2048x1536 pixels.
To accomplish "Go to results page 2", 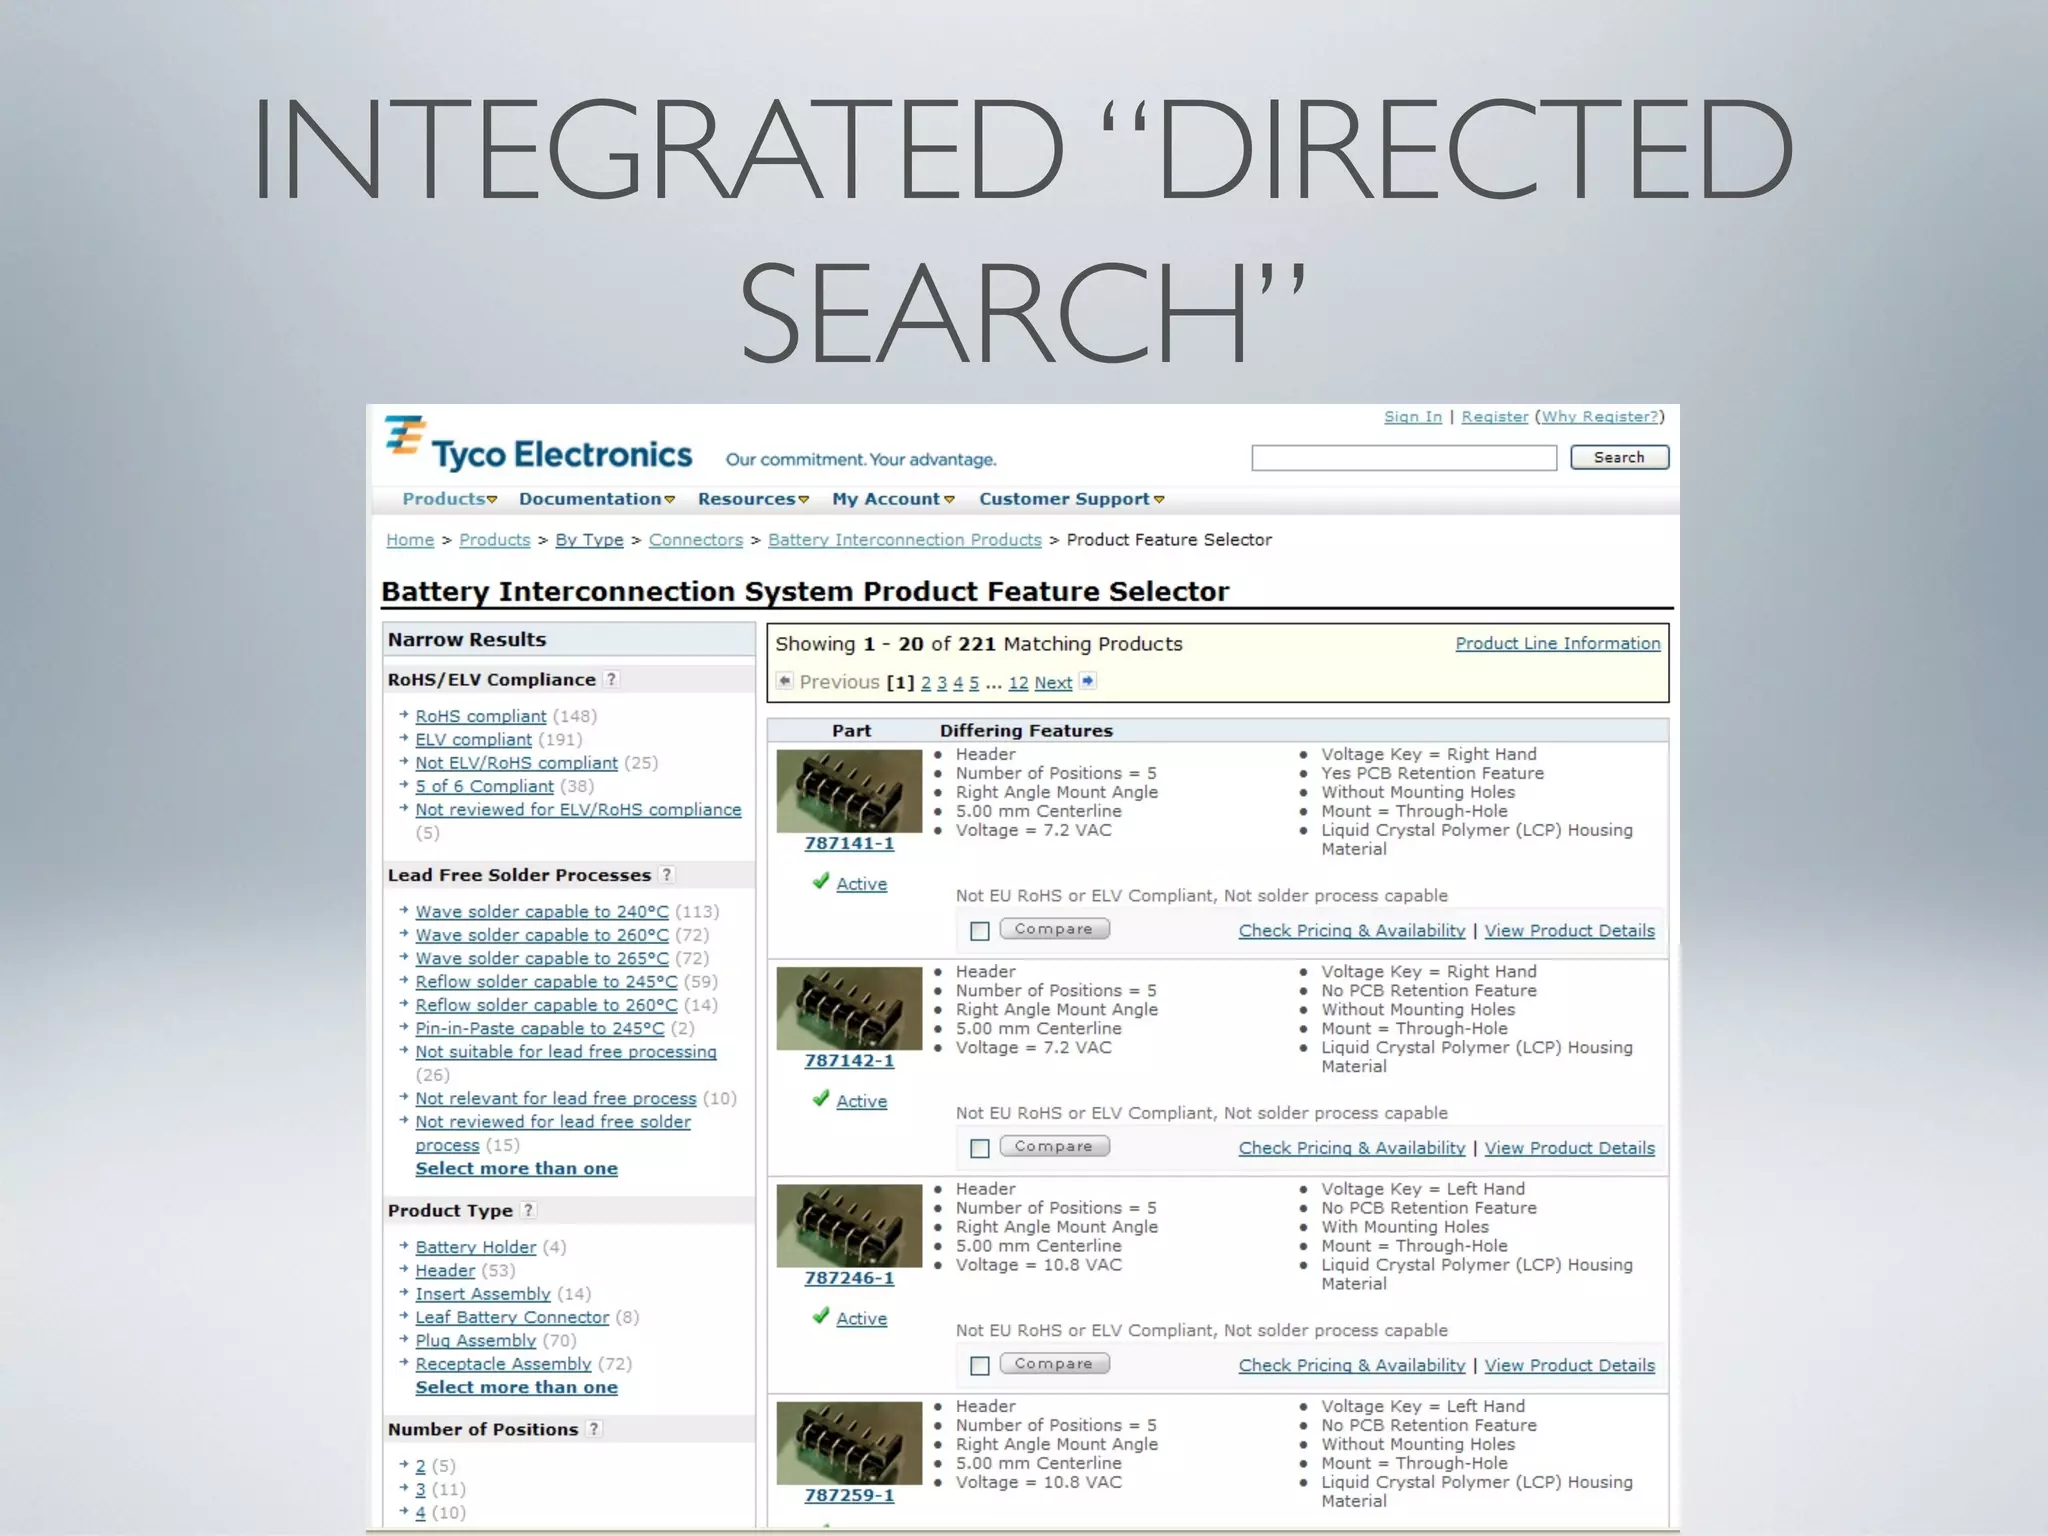I will point(926,683).
